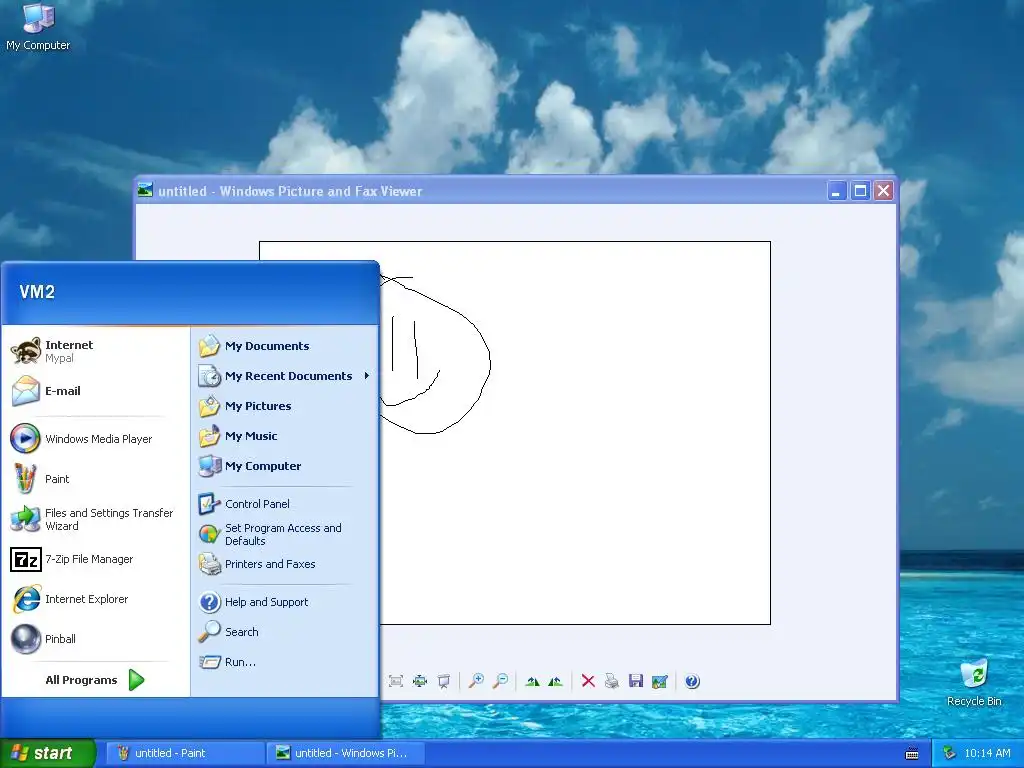Click the edit picture icon in viewer toolbar
Image resolution: width=1024 pixels, height=768 pixels.
(660, 681)
